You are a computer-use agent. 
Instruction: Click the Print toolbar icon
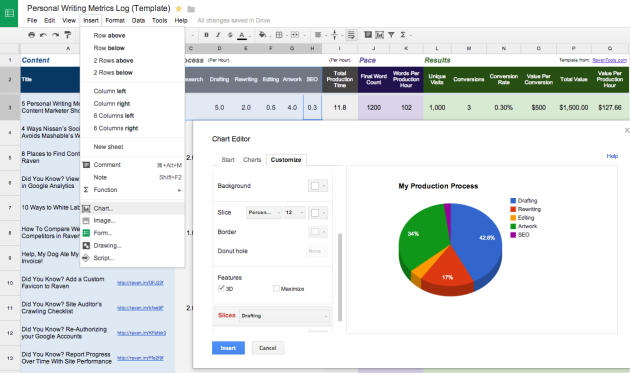[31, 35]
